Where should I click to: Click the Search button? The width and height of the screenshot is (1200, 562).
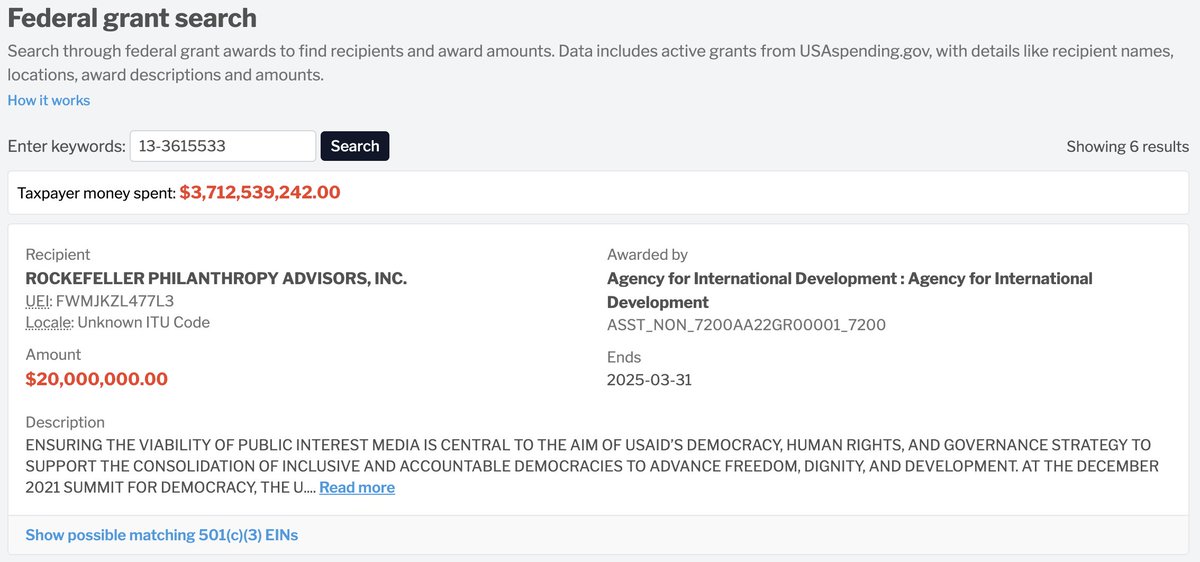355,146
